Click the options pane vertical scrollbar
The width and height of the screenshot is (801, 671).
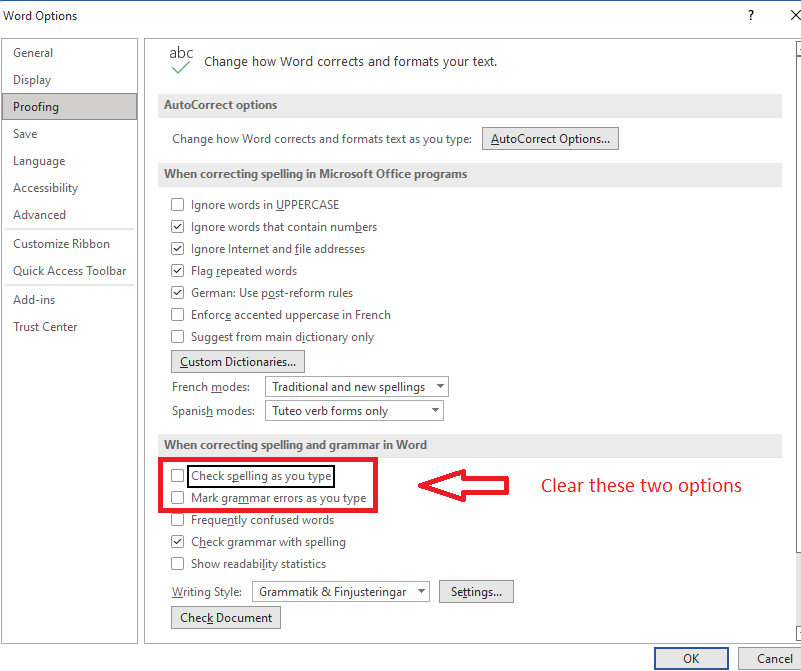point(798,342)
